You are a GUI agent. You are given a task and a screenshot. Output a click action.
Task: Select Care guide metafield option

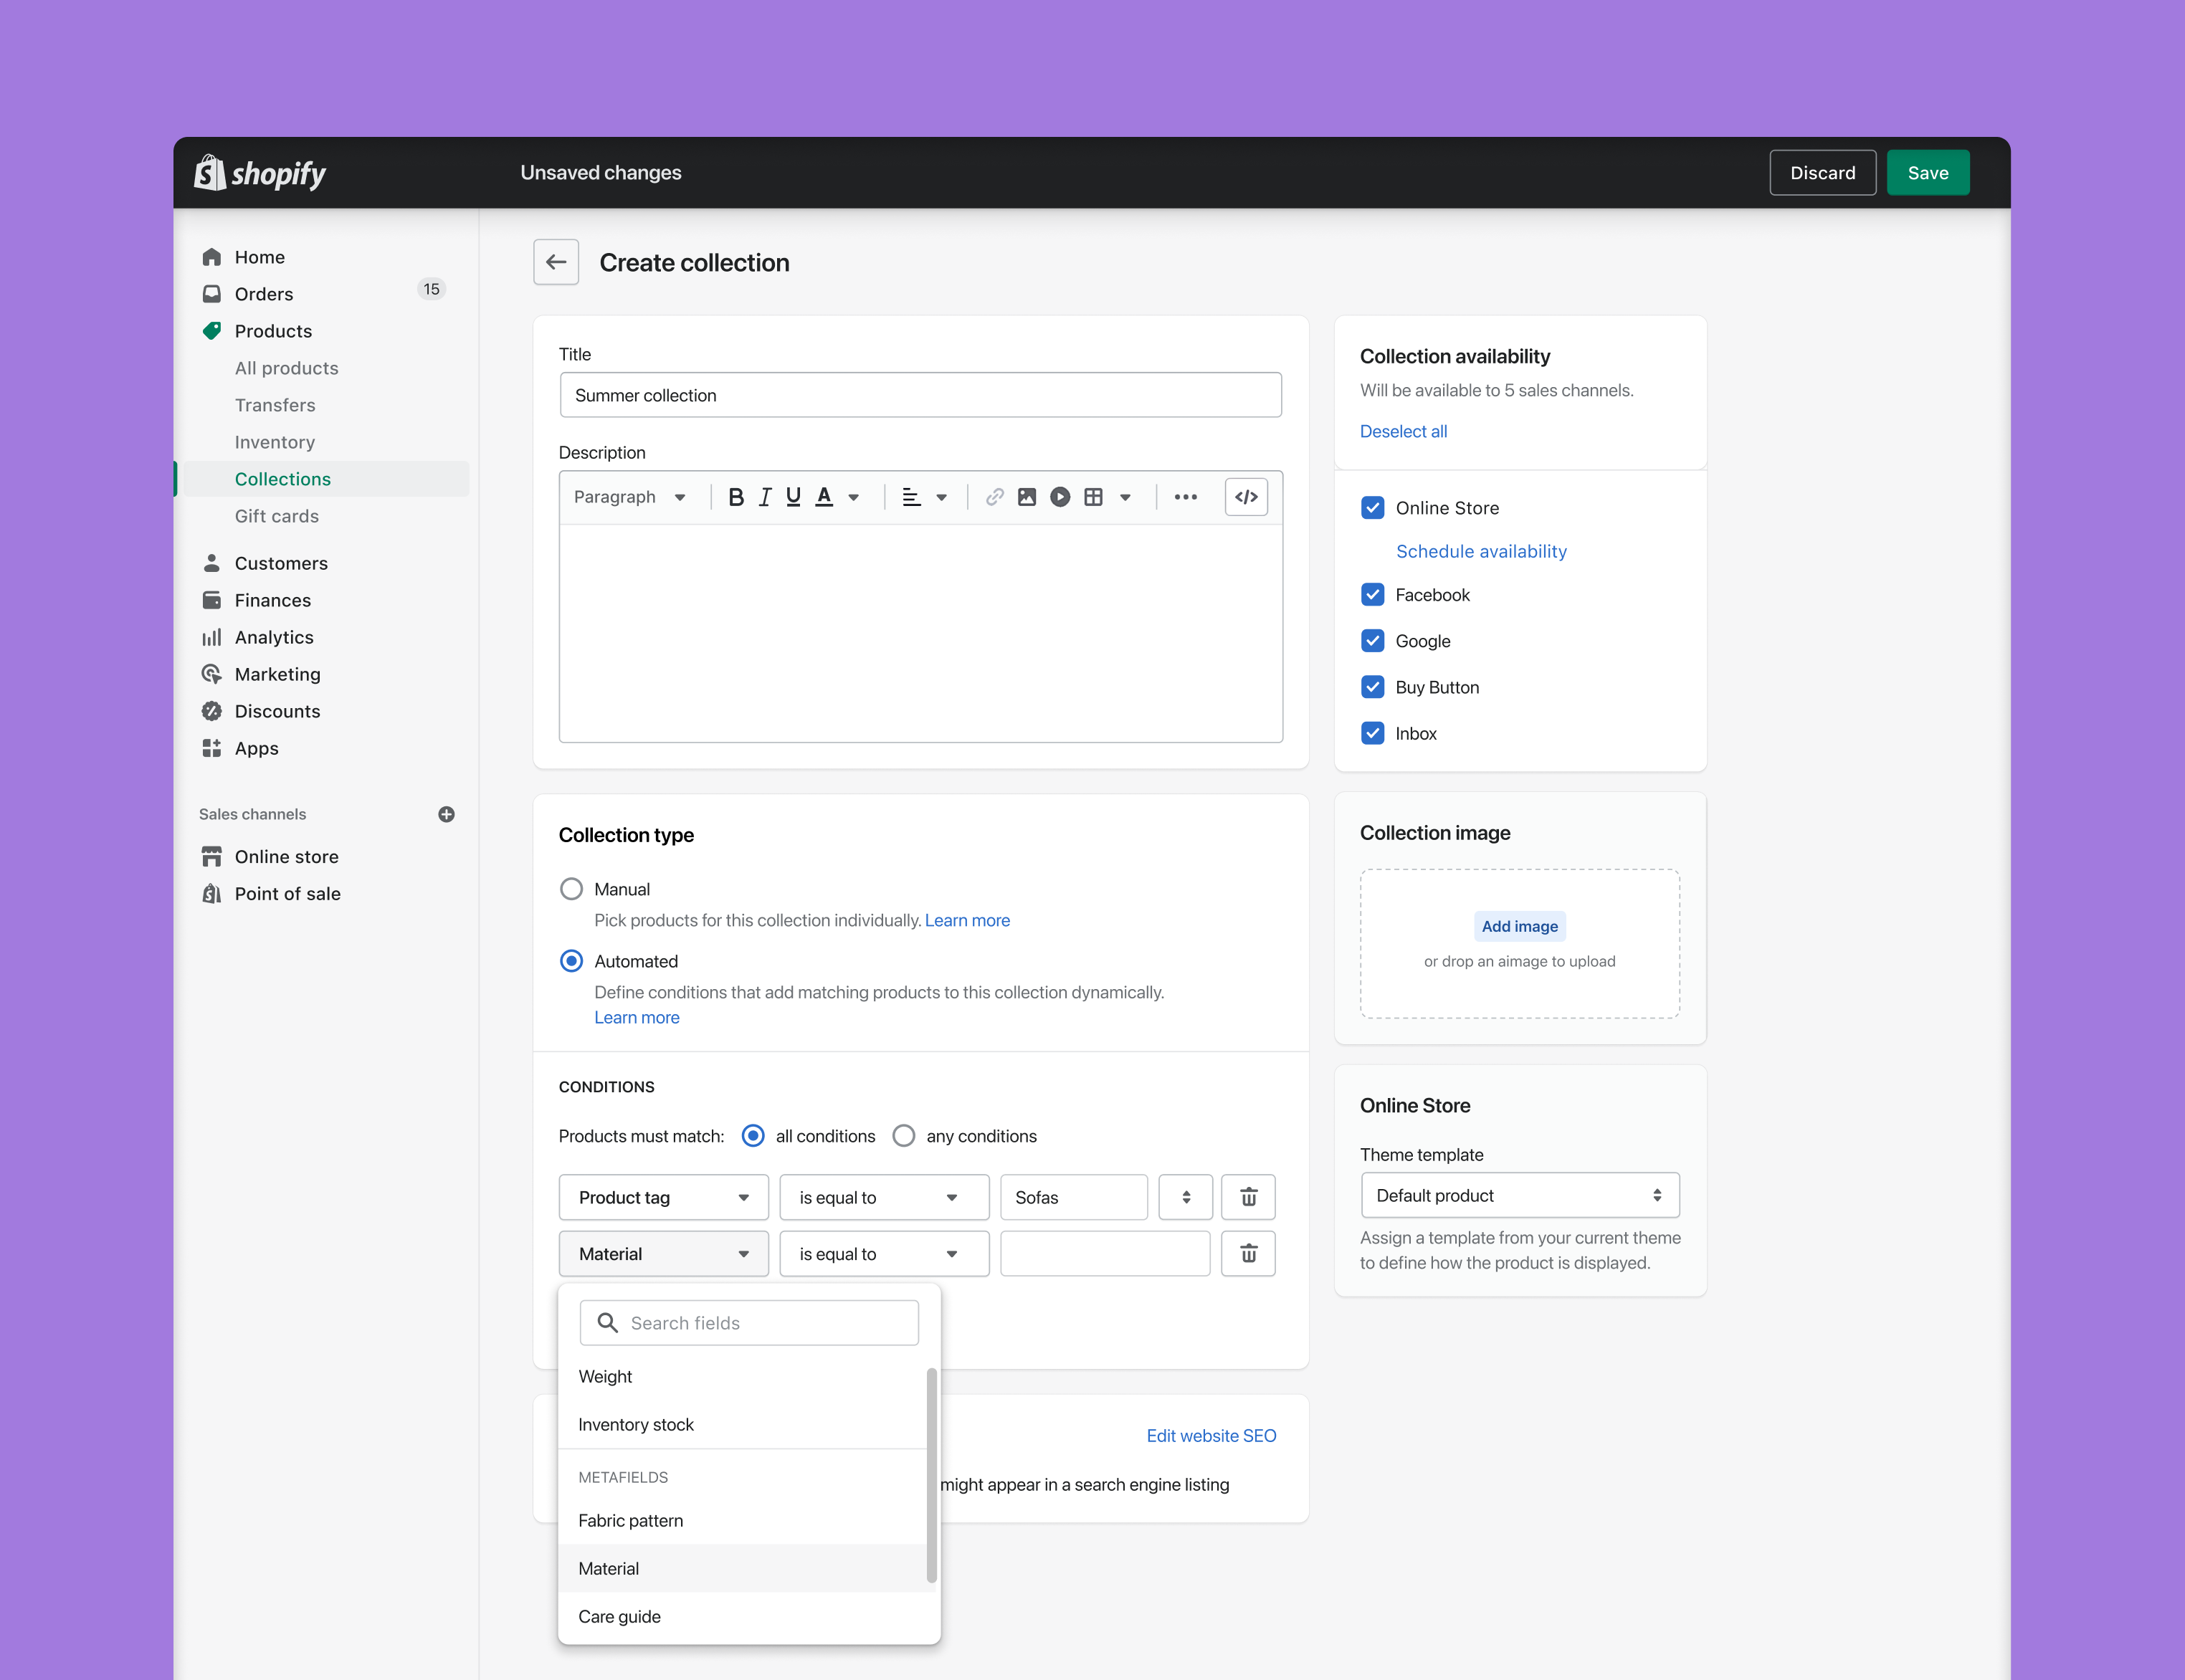(743, 1616)
